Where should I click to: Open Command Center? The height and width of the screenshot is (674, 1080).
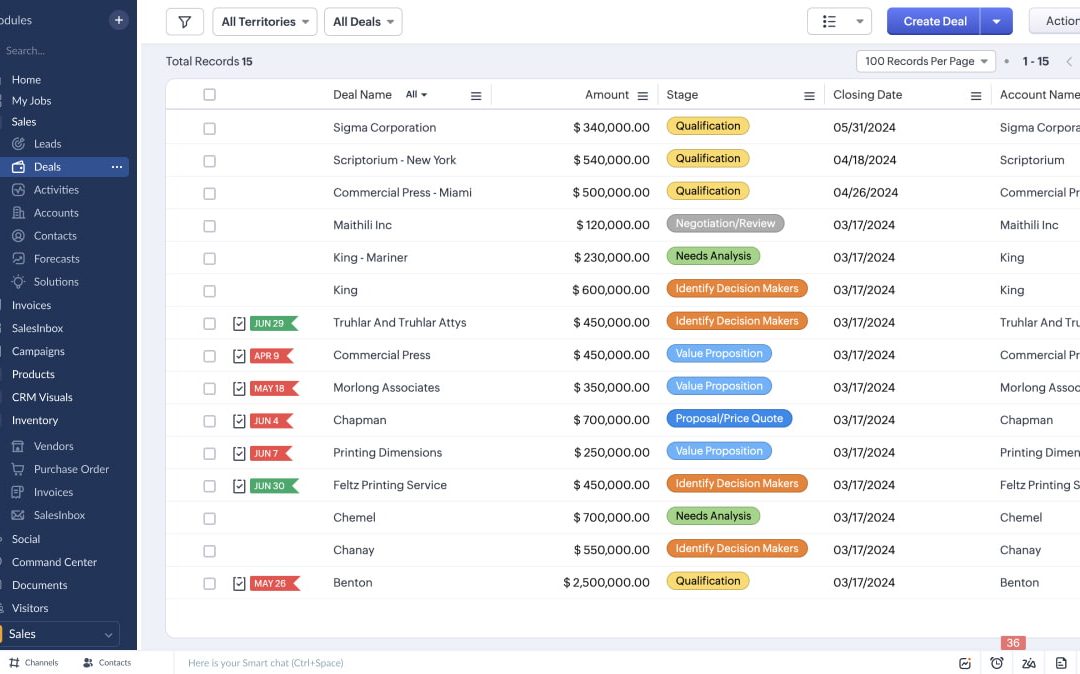[x=54, y=562]
